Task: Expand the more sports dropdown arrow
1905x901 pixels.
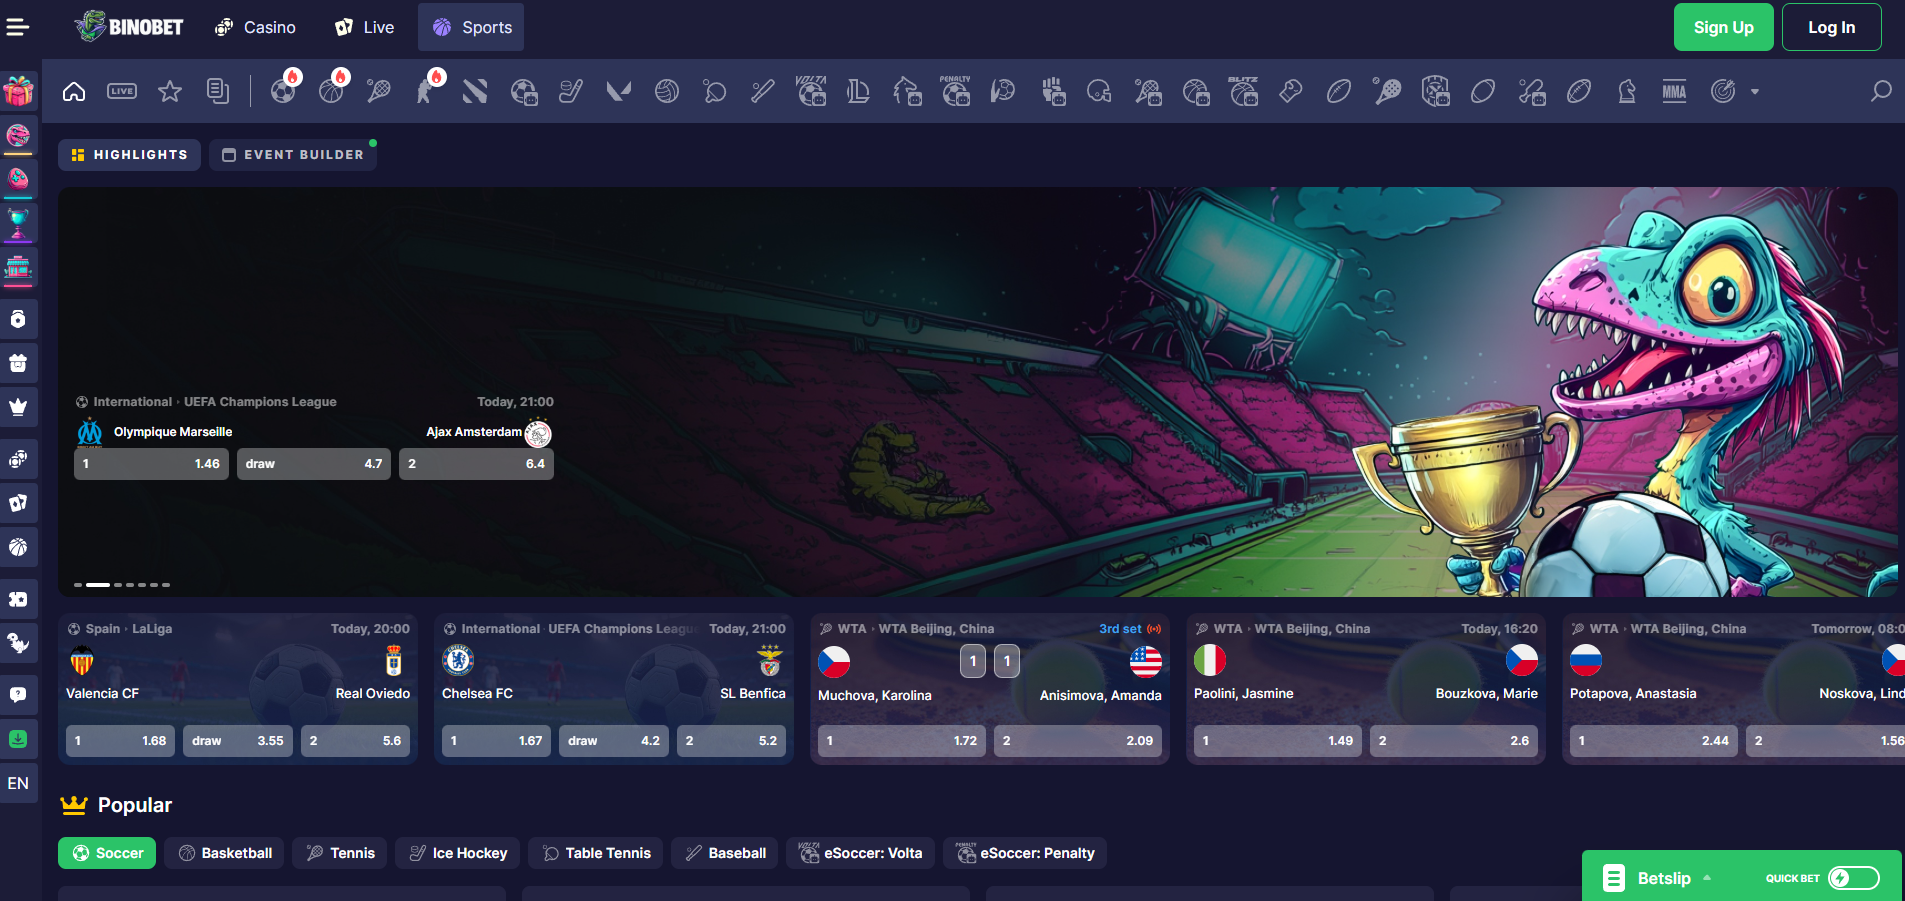Action: click(1755, 92)
